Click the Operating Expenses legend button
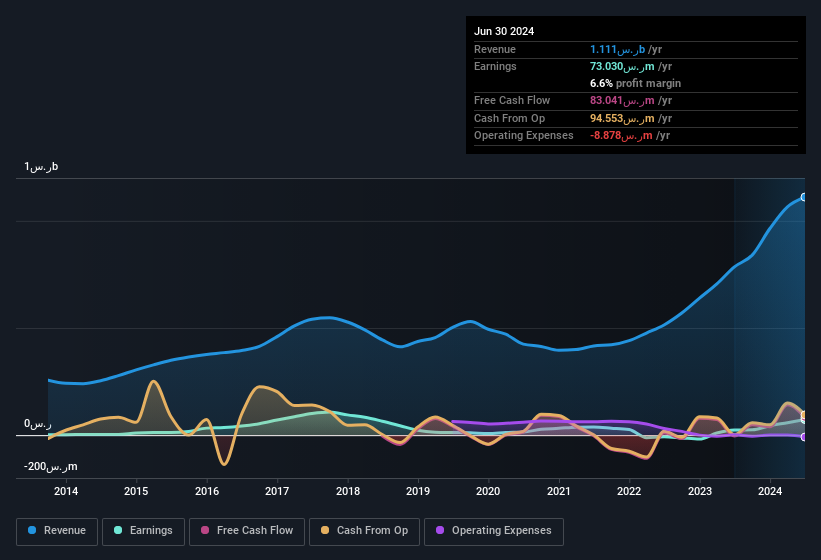 coord(493,531)
